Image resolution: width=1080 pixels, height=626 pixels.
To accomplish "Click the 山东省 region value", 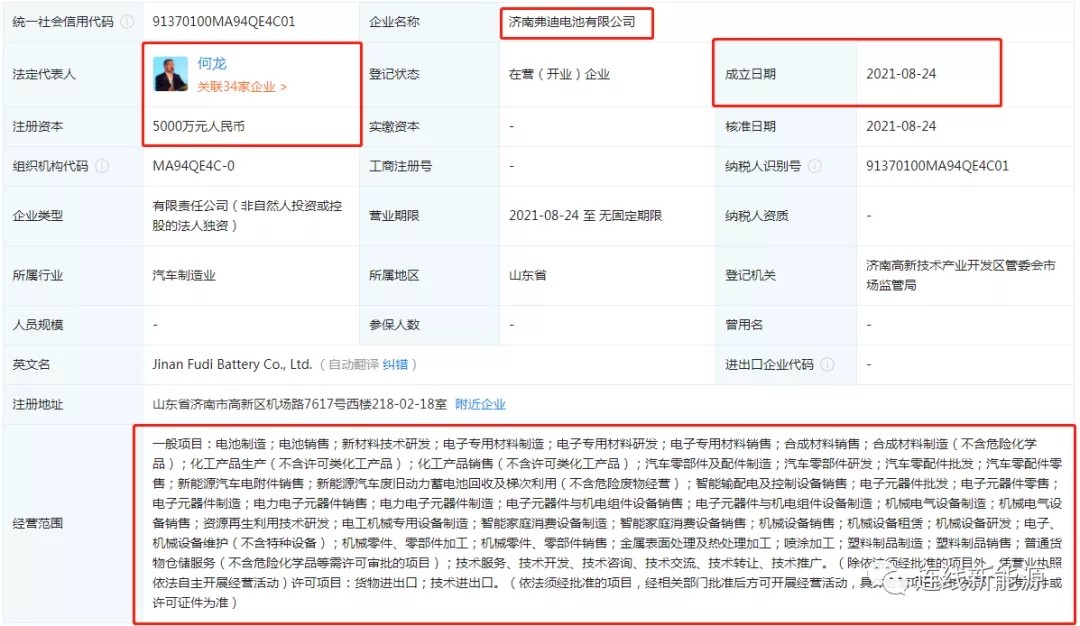I will point(528,275).
